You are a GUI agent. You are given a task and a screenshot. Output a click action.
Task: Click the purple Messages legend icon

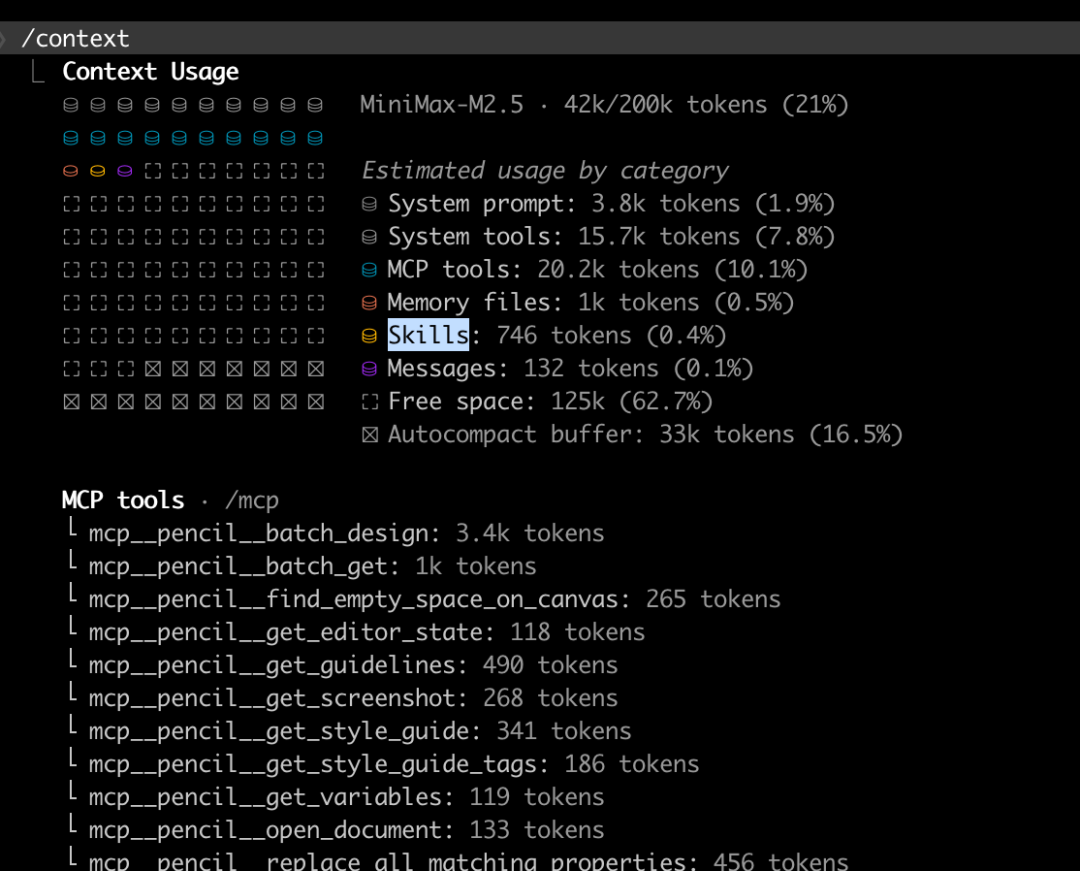click(369, 369)
